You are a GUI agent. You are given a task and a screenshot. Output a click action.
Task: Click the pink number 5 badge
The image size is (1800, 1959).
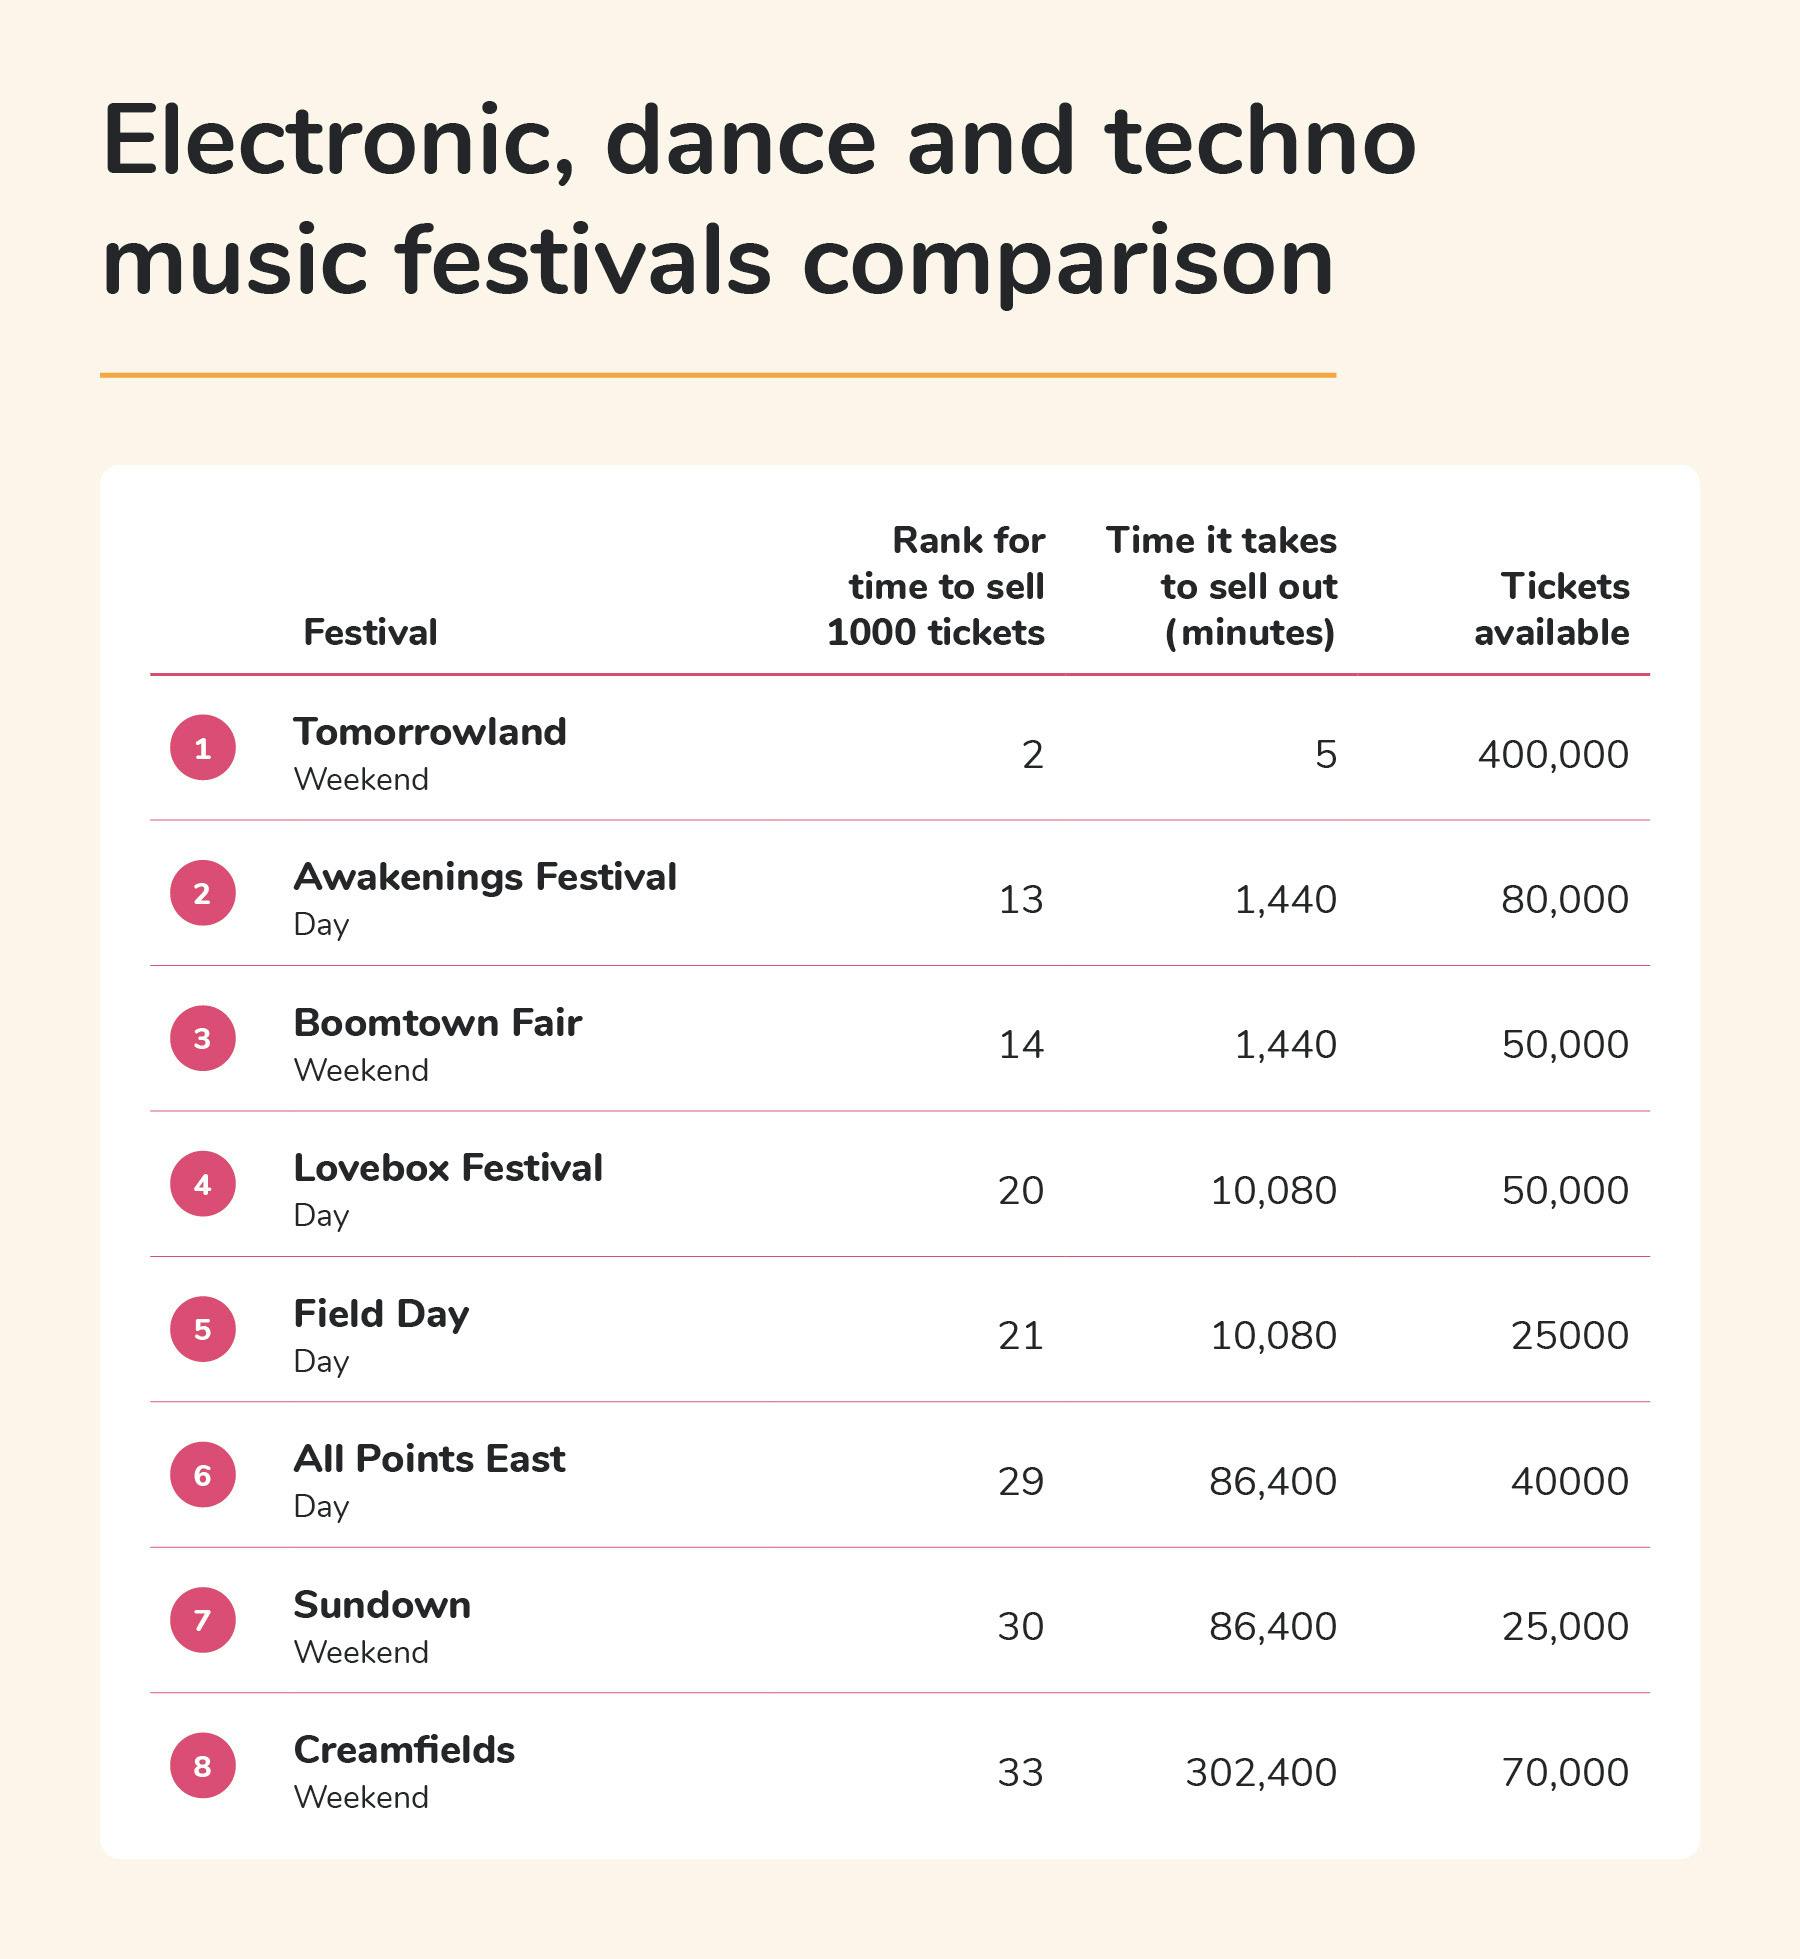(x=203, y=1330)
